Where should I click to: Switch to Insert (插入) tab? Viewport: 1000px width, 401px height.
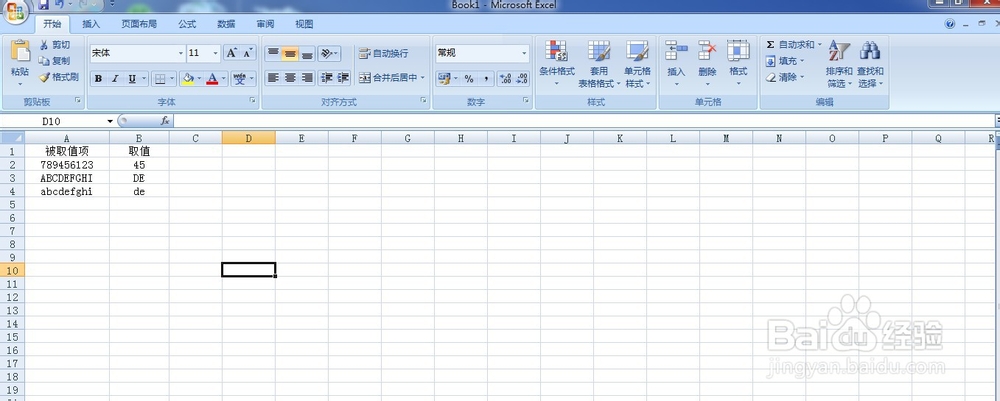pos(91,24)
